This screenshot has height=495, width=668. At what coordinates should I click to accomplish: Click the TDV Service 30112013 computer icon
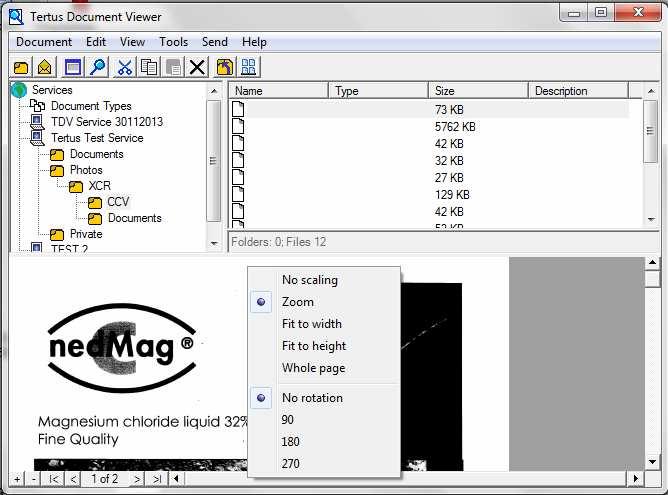pos(37,122)
